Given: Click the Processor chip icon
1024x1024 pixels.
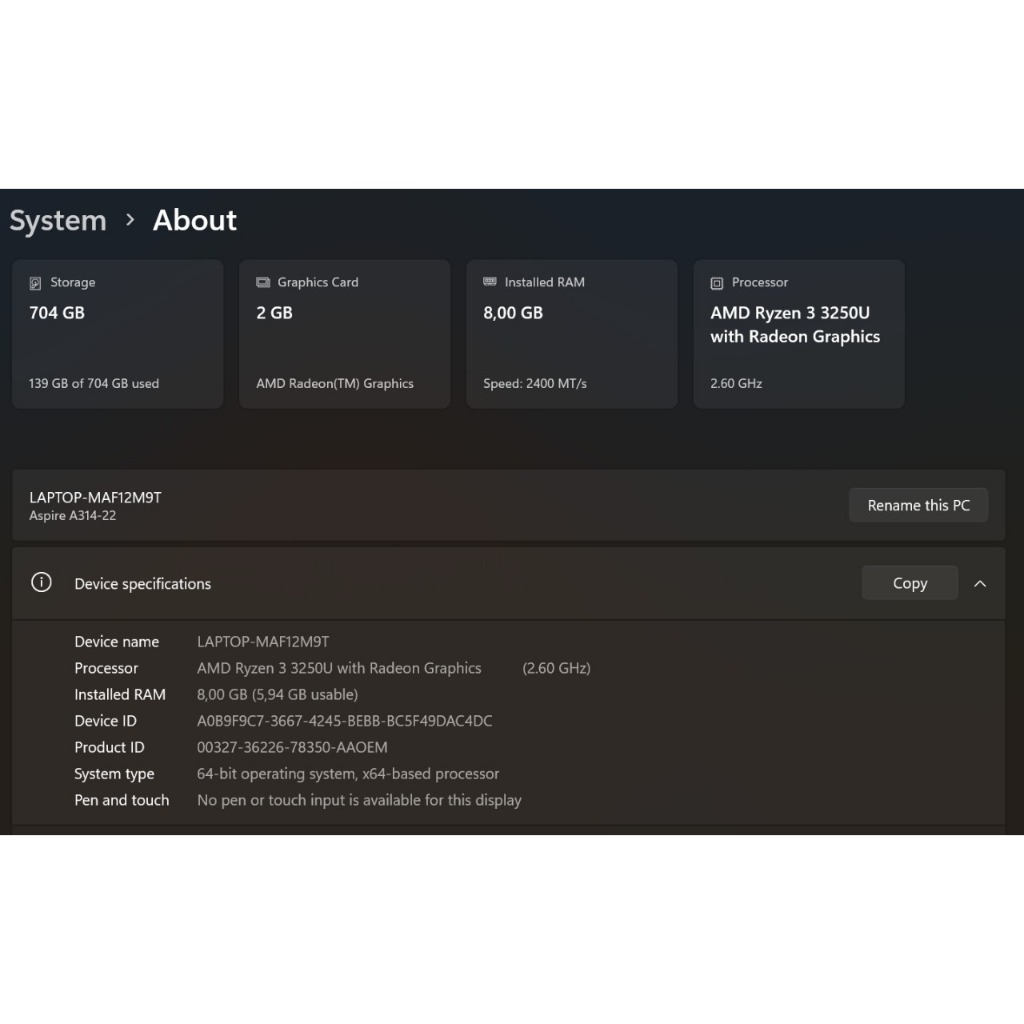Looking at the screenshot, I should click(x=717, y=282).
